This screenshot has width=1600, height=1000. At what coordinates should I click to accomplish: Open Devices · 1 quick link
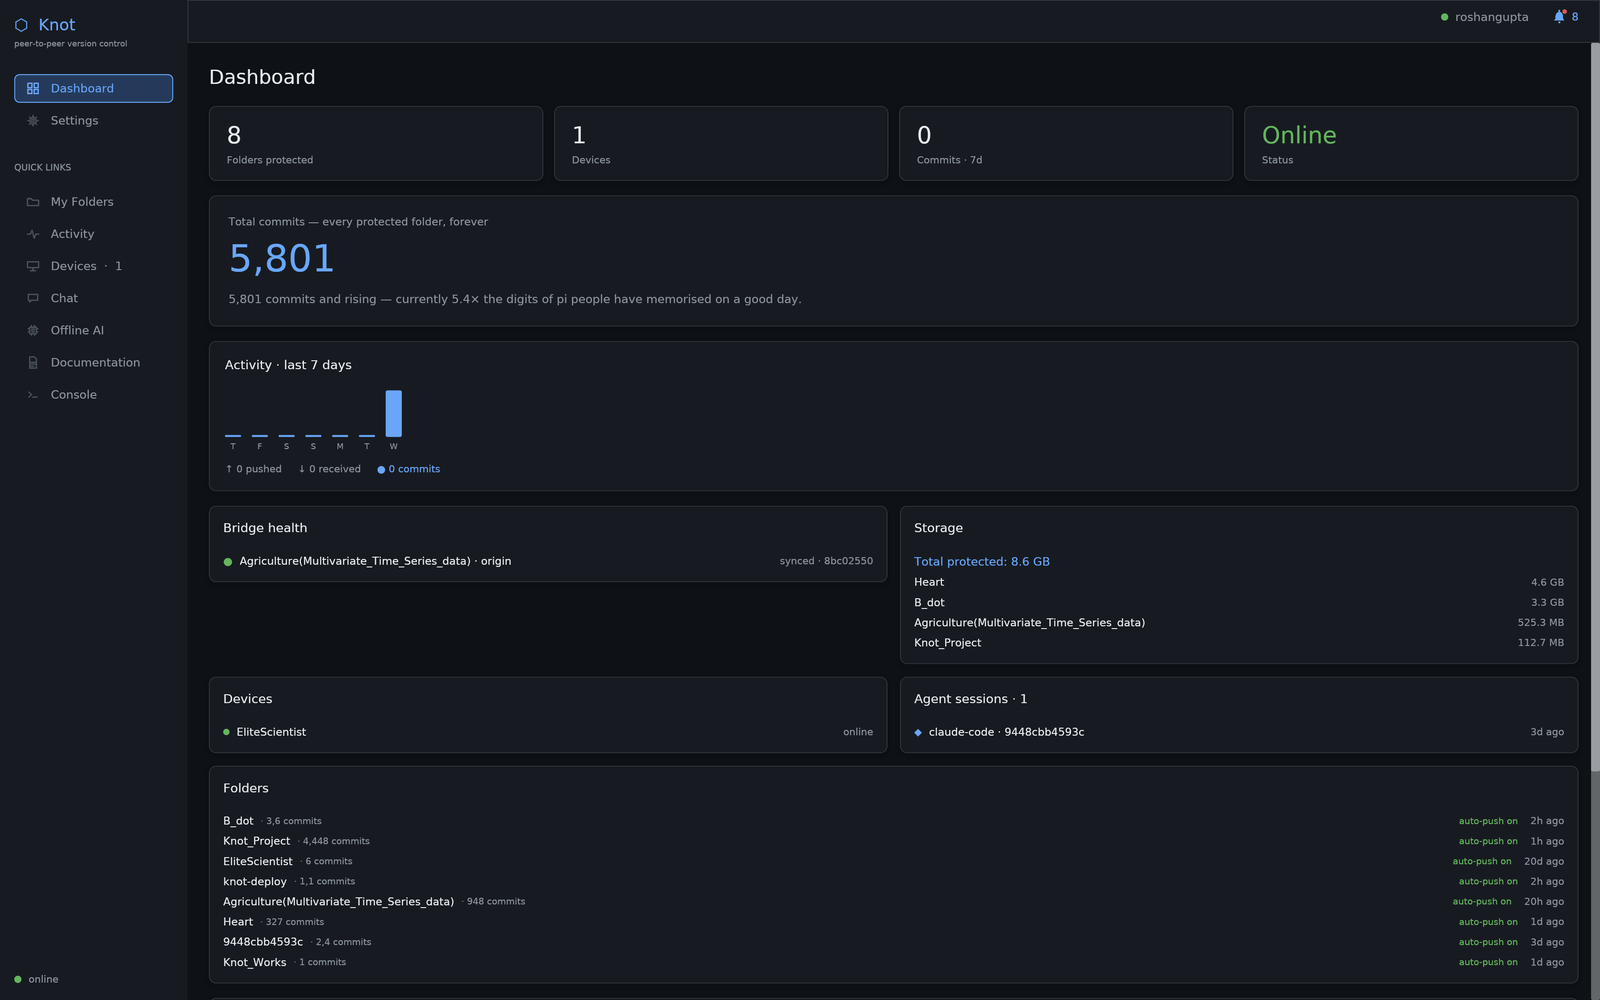pyautogui.click(x=93, y=266)
